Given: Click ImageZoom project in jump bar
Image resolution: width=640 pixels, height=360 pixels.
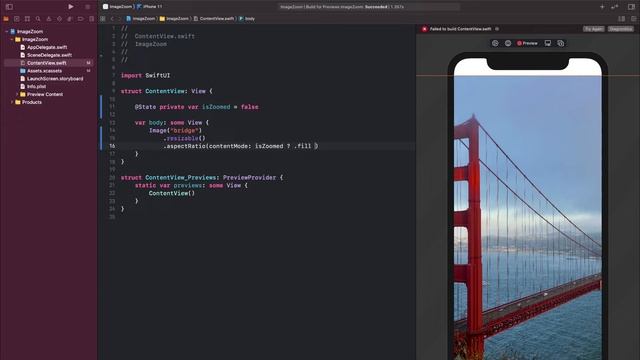Looking at the screenshot, I should pos(141,19).
